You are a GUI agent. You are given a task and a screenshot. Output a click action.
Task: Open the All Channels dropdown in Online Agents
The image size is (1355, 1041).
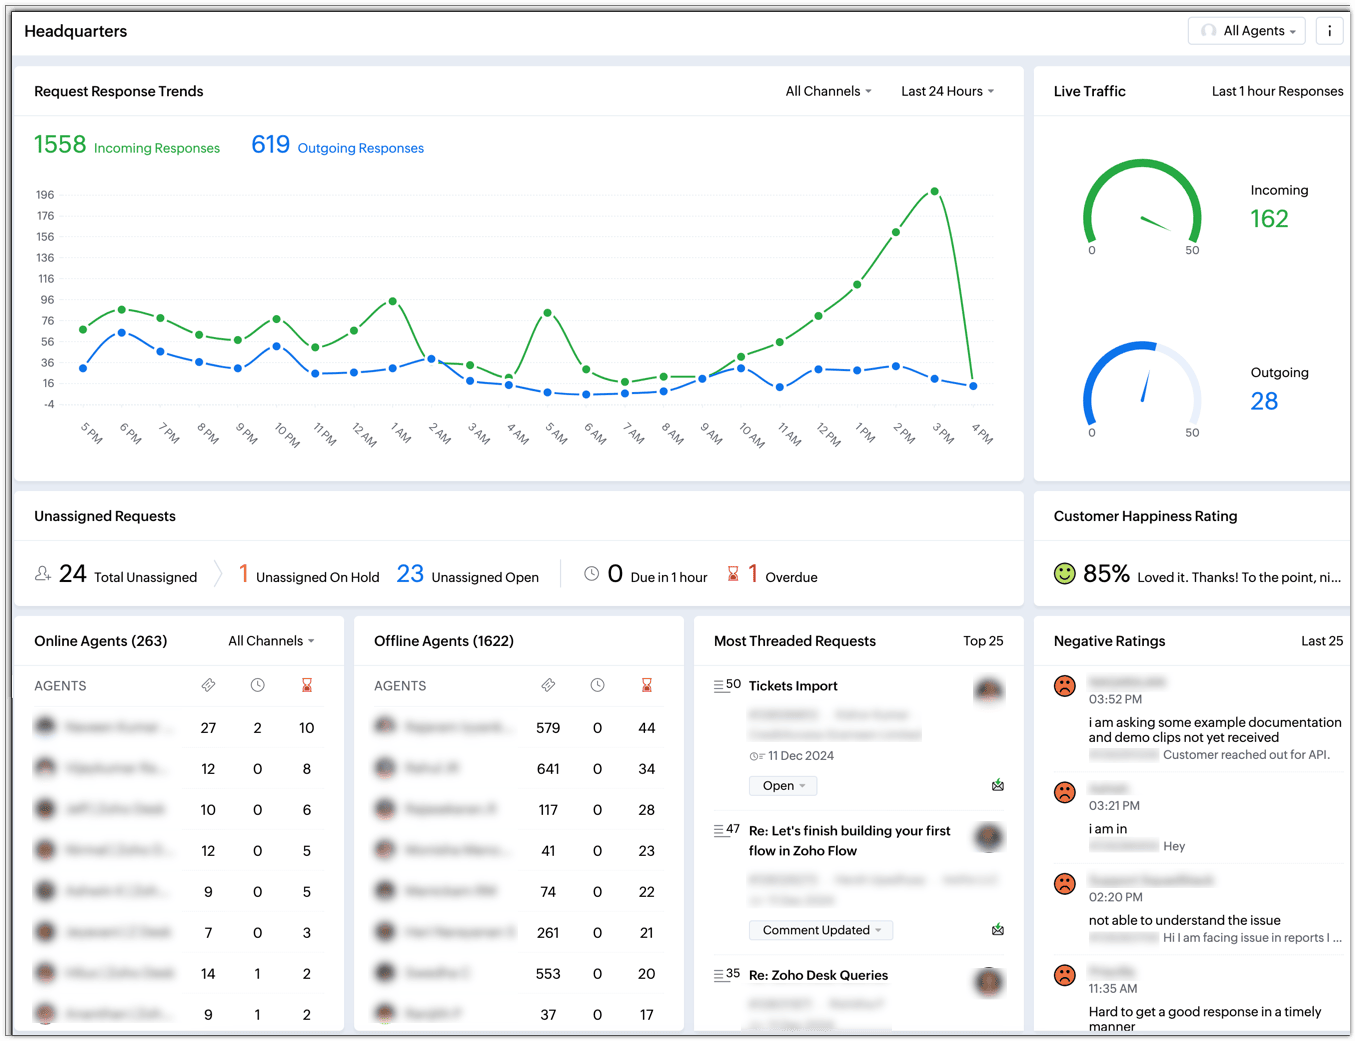[271, 641]
